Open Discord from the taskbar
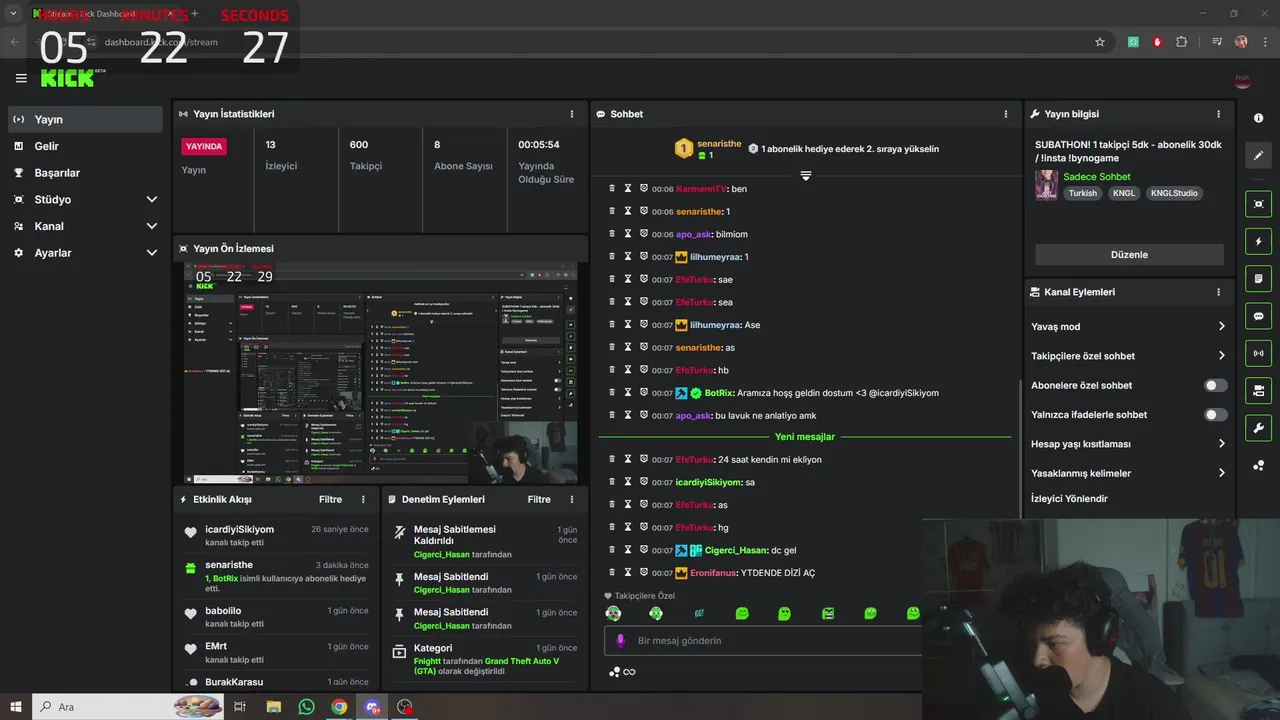The height and width of the screenshot is (720, 1280). point(372,707)
